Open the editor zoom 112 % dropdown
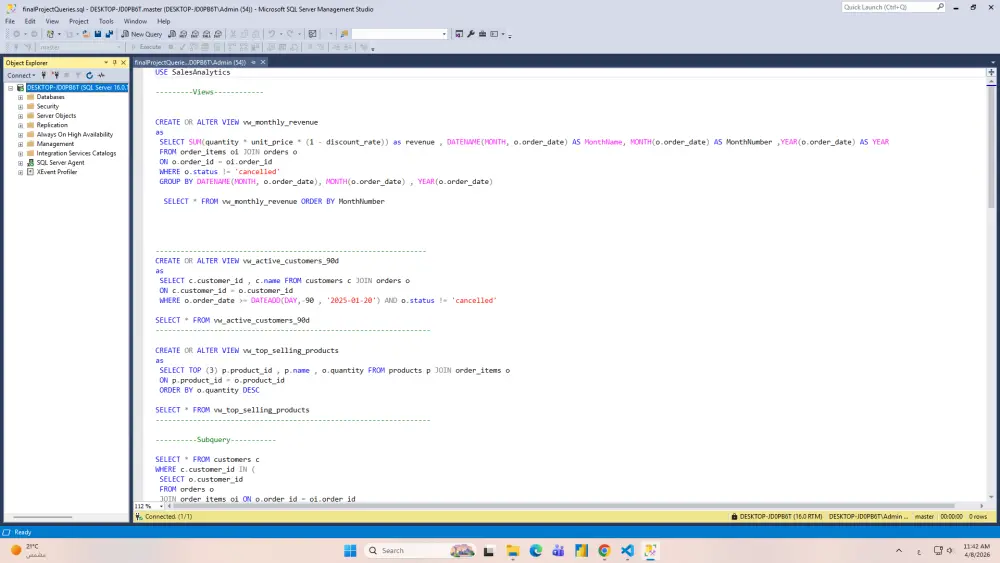This screenshot has width=1000, height=563. tap(161, 506)
